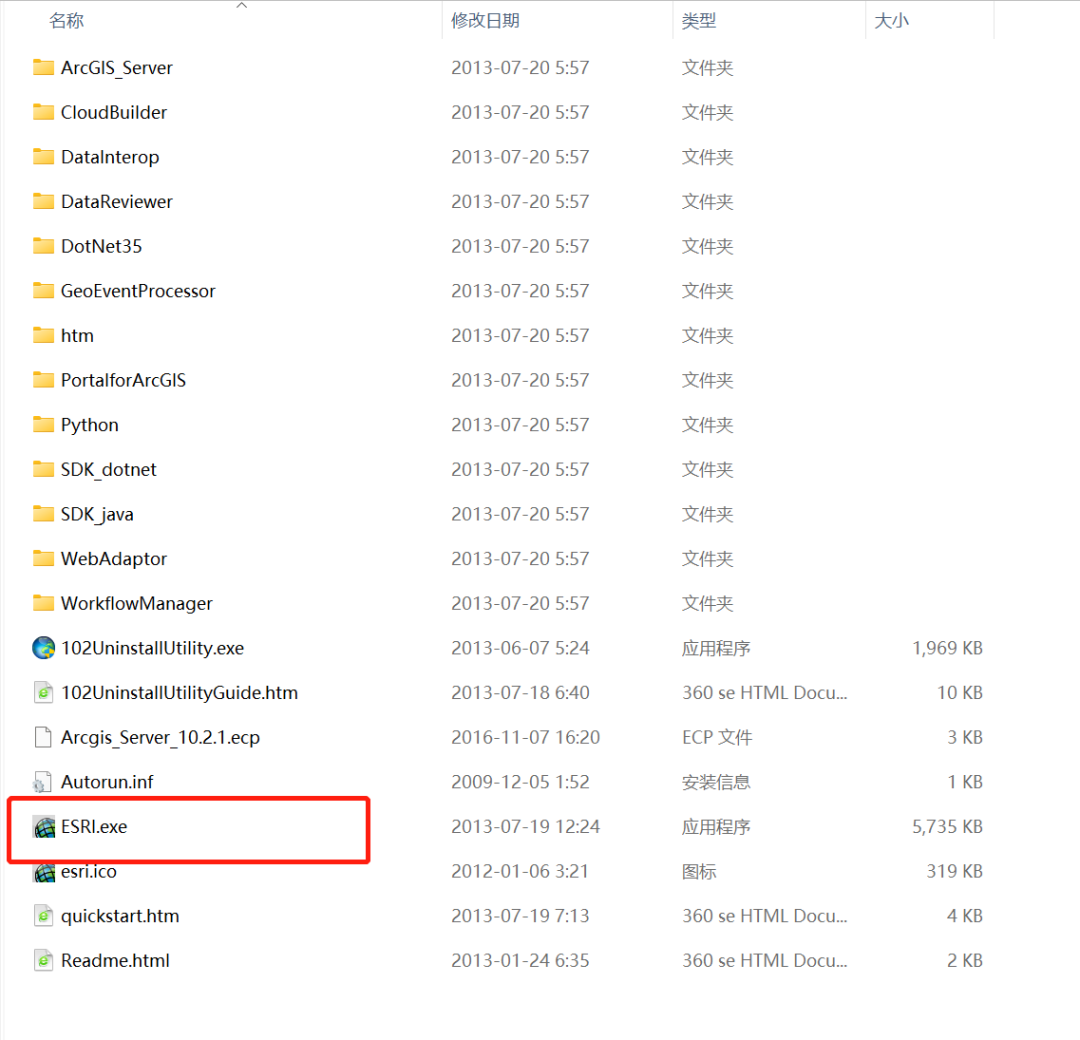Click the 1,969 KB size value
Screen dimensions: 1080x1040
point(947,648)
